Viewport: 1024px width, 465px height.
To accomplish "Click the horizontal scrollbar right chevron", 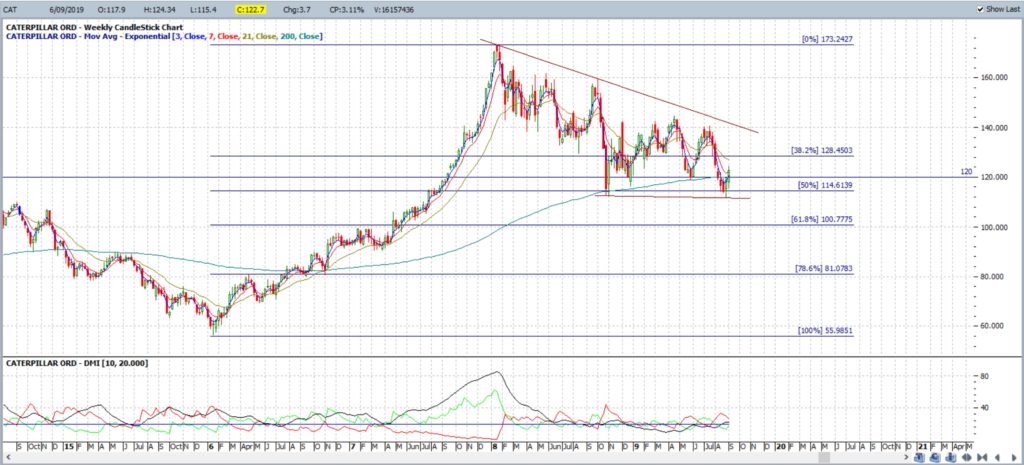I will (x=906, y=457).
